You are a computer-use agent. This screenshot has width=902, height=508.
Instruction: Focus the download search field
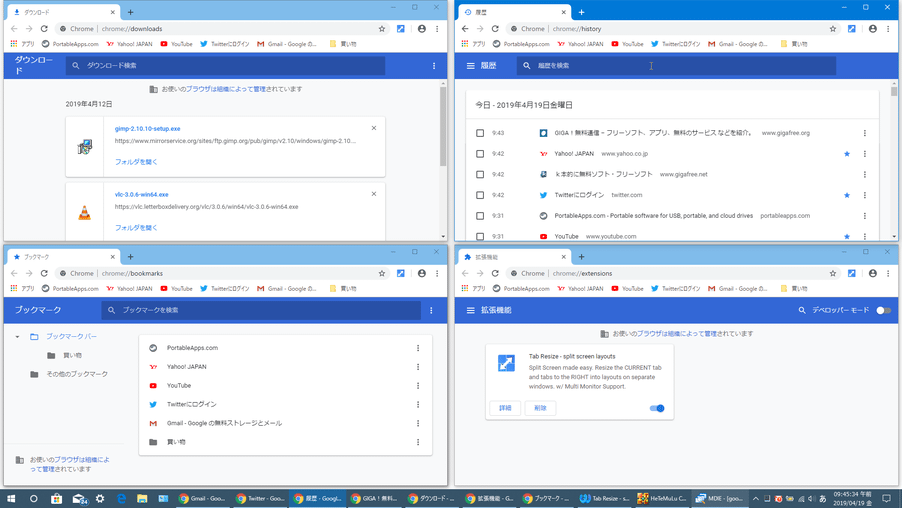tap(226, 66)
